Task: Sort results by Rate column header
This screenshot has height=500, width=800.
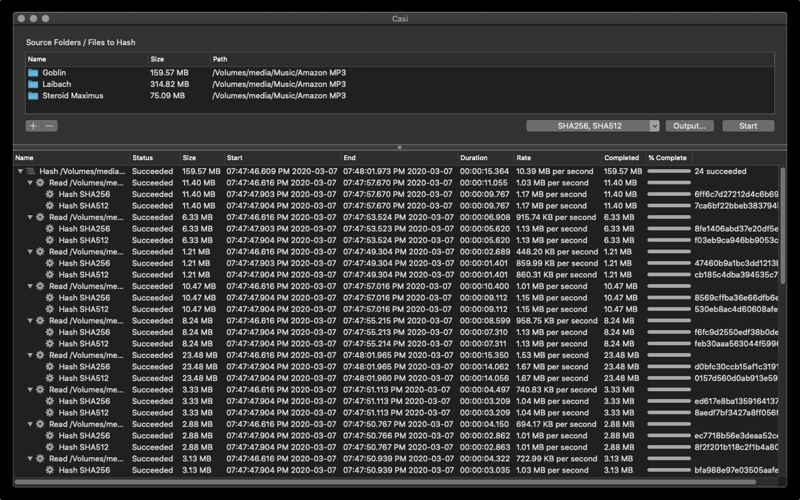Action: coord(523,158)
